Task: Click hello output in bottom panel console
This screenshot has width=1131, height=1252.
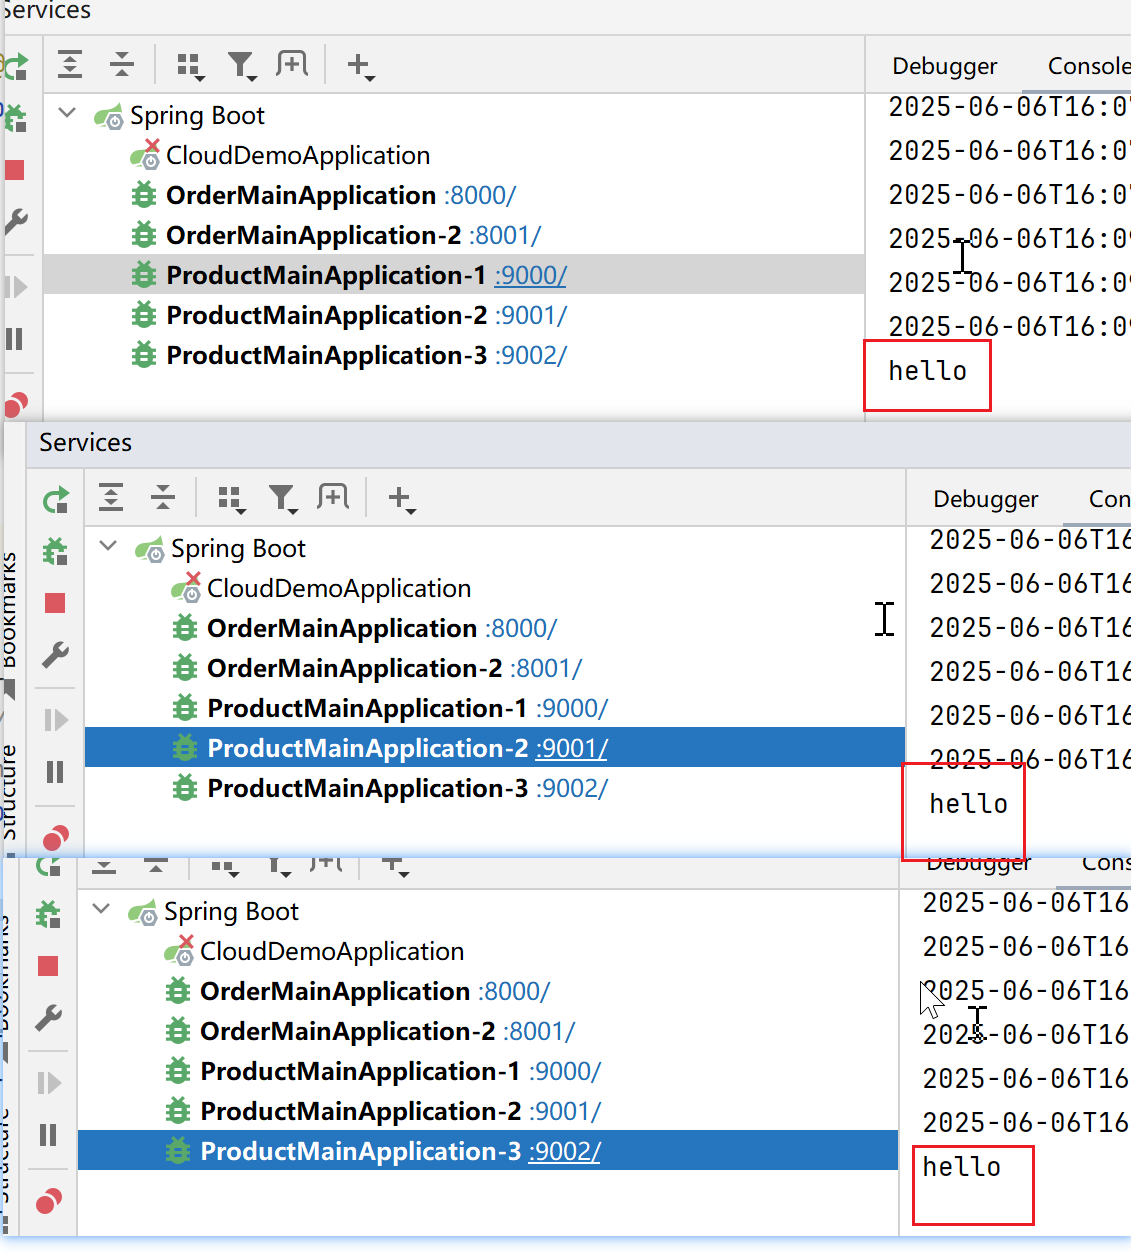Action: click(x=961, y=1167)
